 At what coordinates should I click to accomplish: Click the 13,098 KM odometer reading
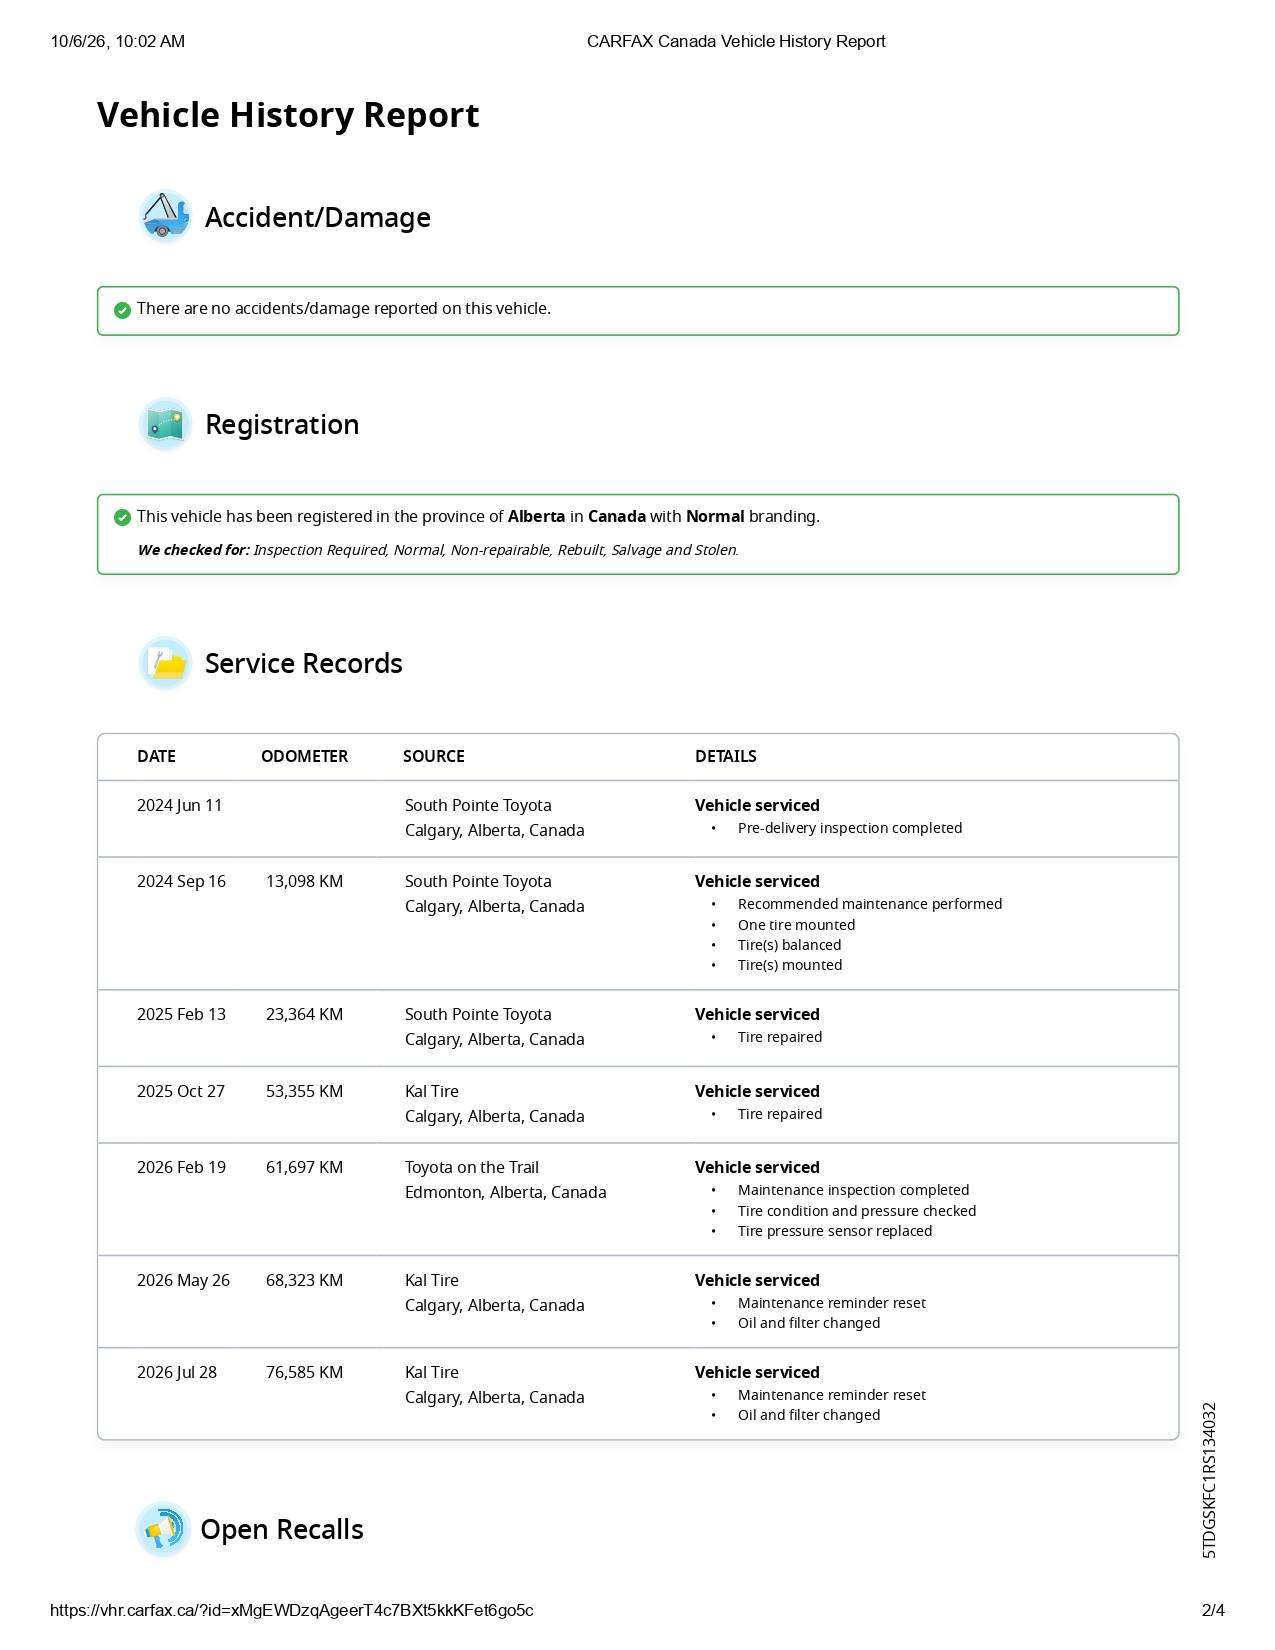tap(304, 881)
